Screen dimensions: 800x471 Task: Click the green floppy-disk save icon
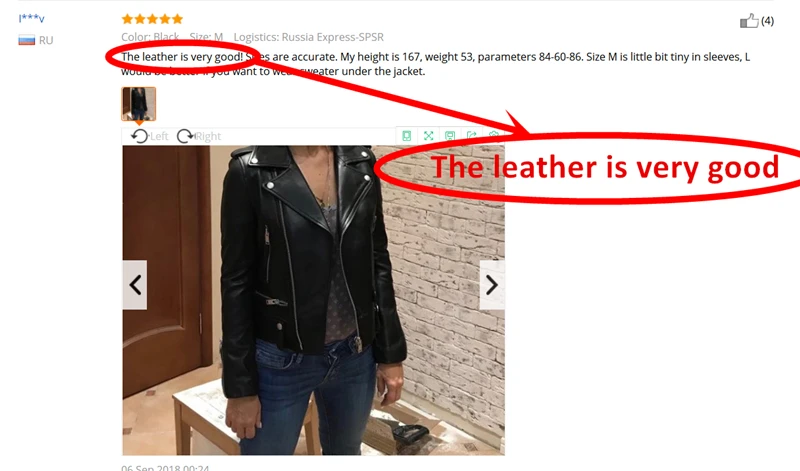pos(450,136)
